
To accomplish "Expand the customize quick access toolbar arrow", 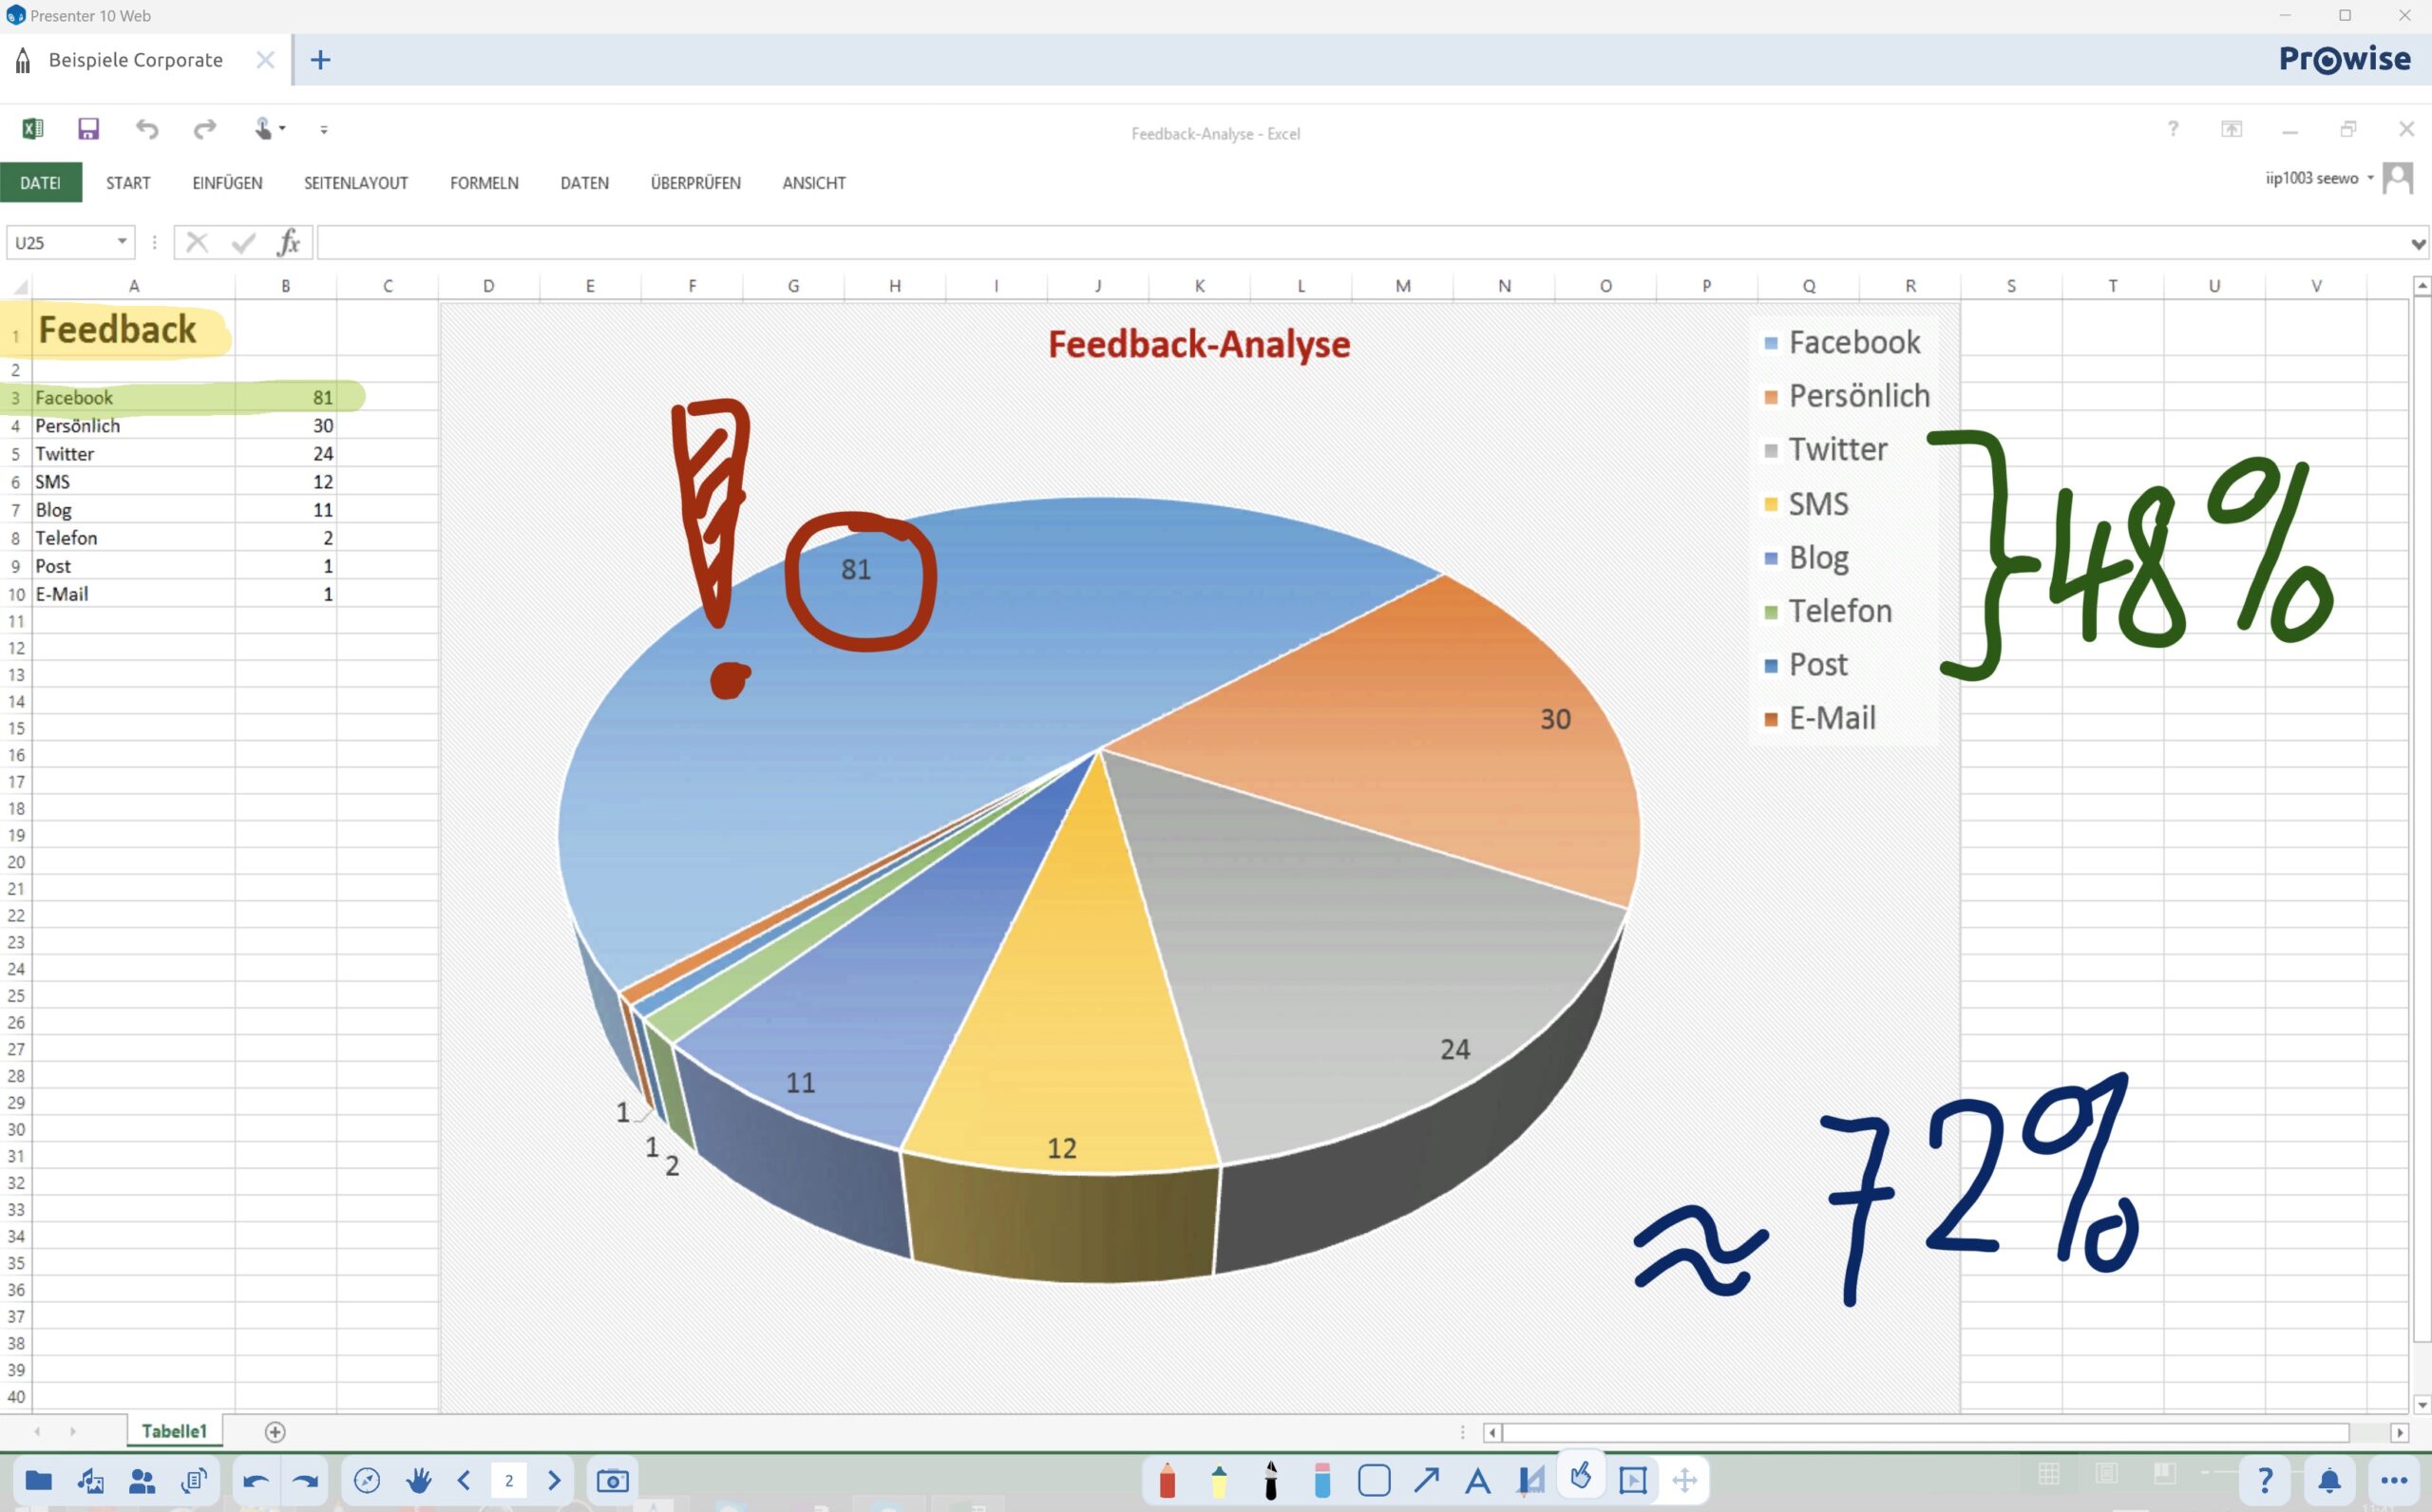I will [324, 129].
